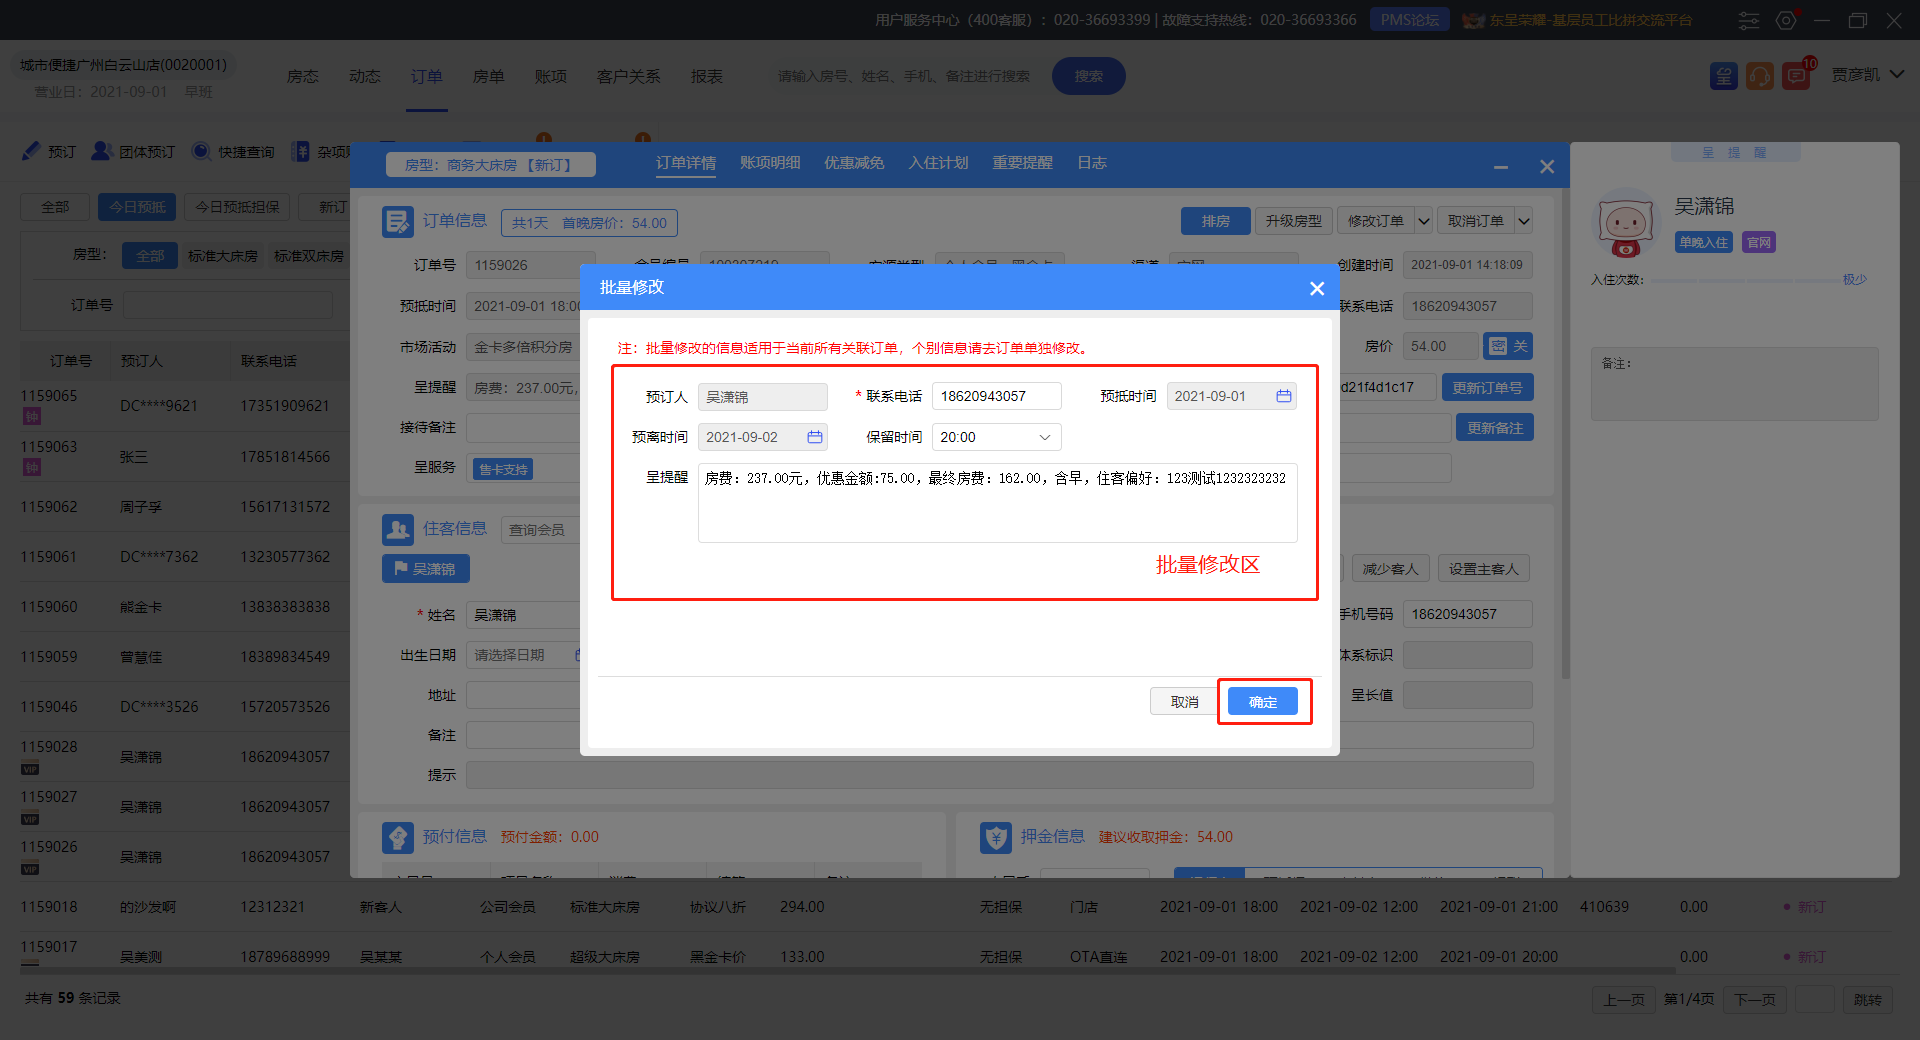1920x1040 pixels.
Task: Click the 吴潇锦 guest avatar
Action: (x=1626, y=224)
